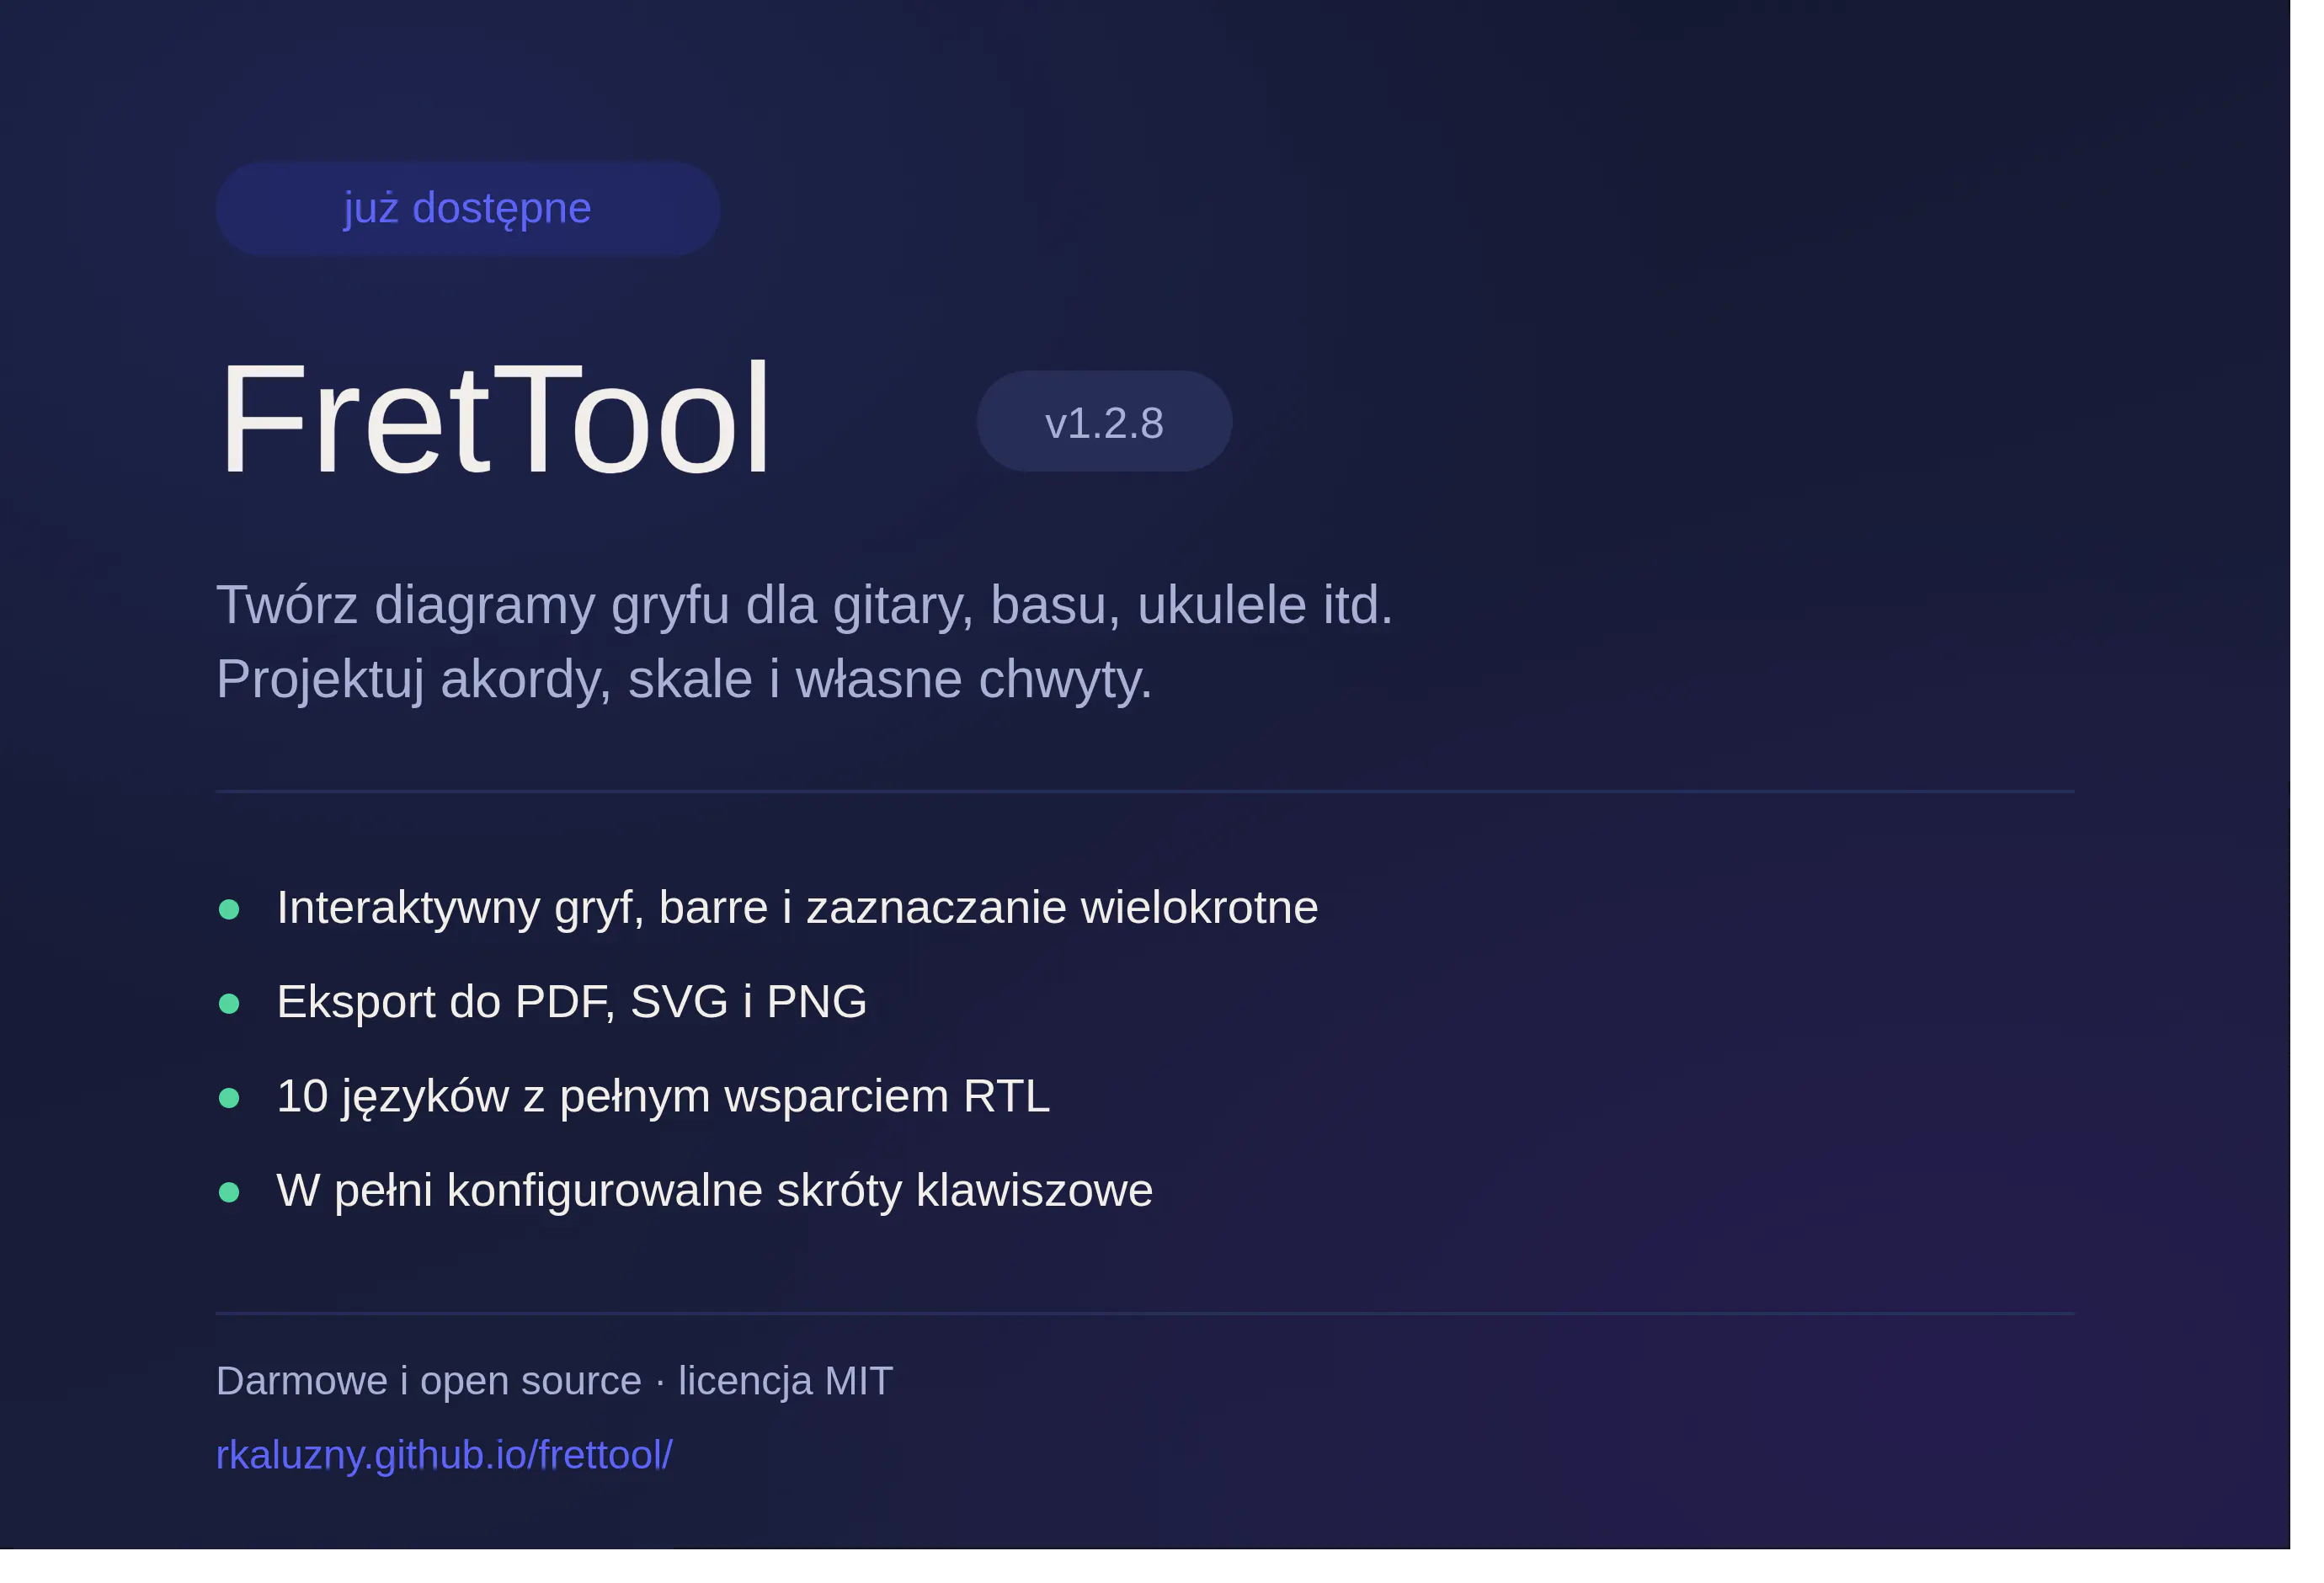Click the v1.2.8 version pill
The width and height of the screenshot is (2324, 1583).
tap(1104, 422)
